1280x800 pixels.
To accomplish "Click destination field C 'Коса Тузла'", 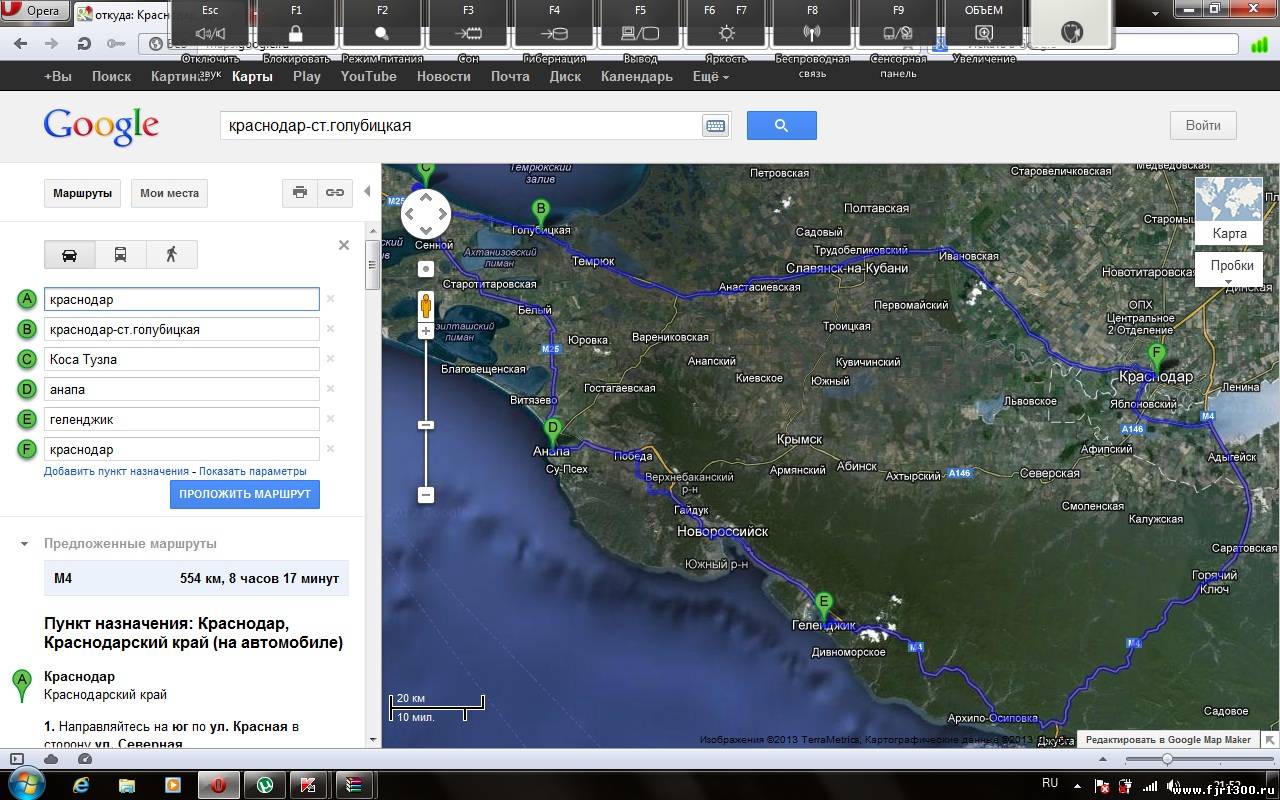I will pos(182,359).
